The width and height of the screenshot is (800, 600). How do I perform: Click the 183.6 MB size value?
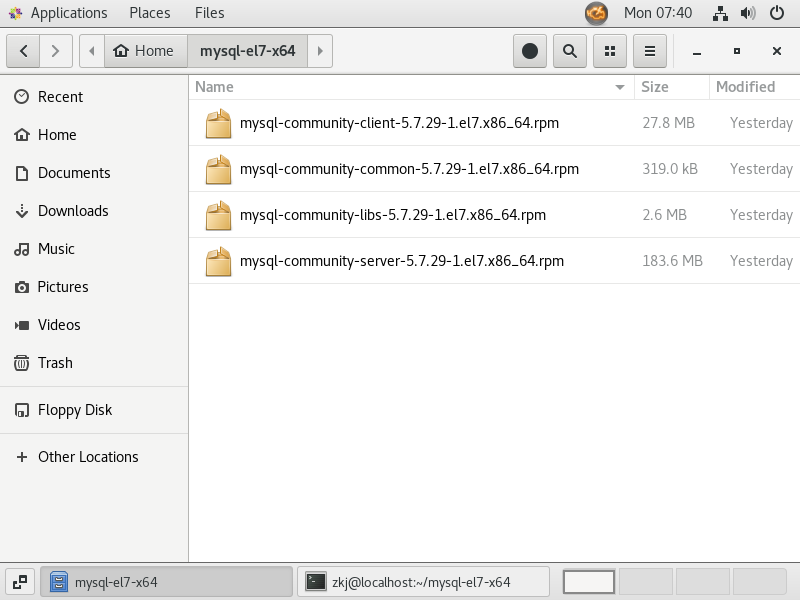click(x=672, y=261)
